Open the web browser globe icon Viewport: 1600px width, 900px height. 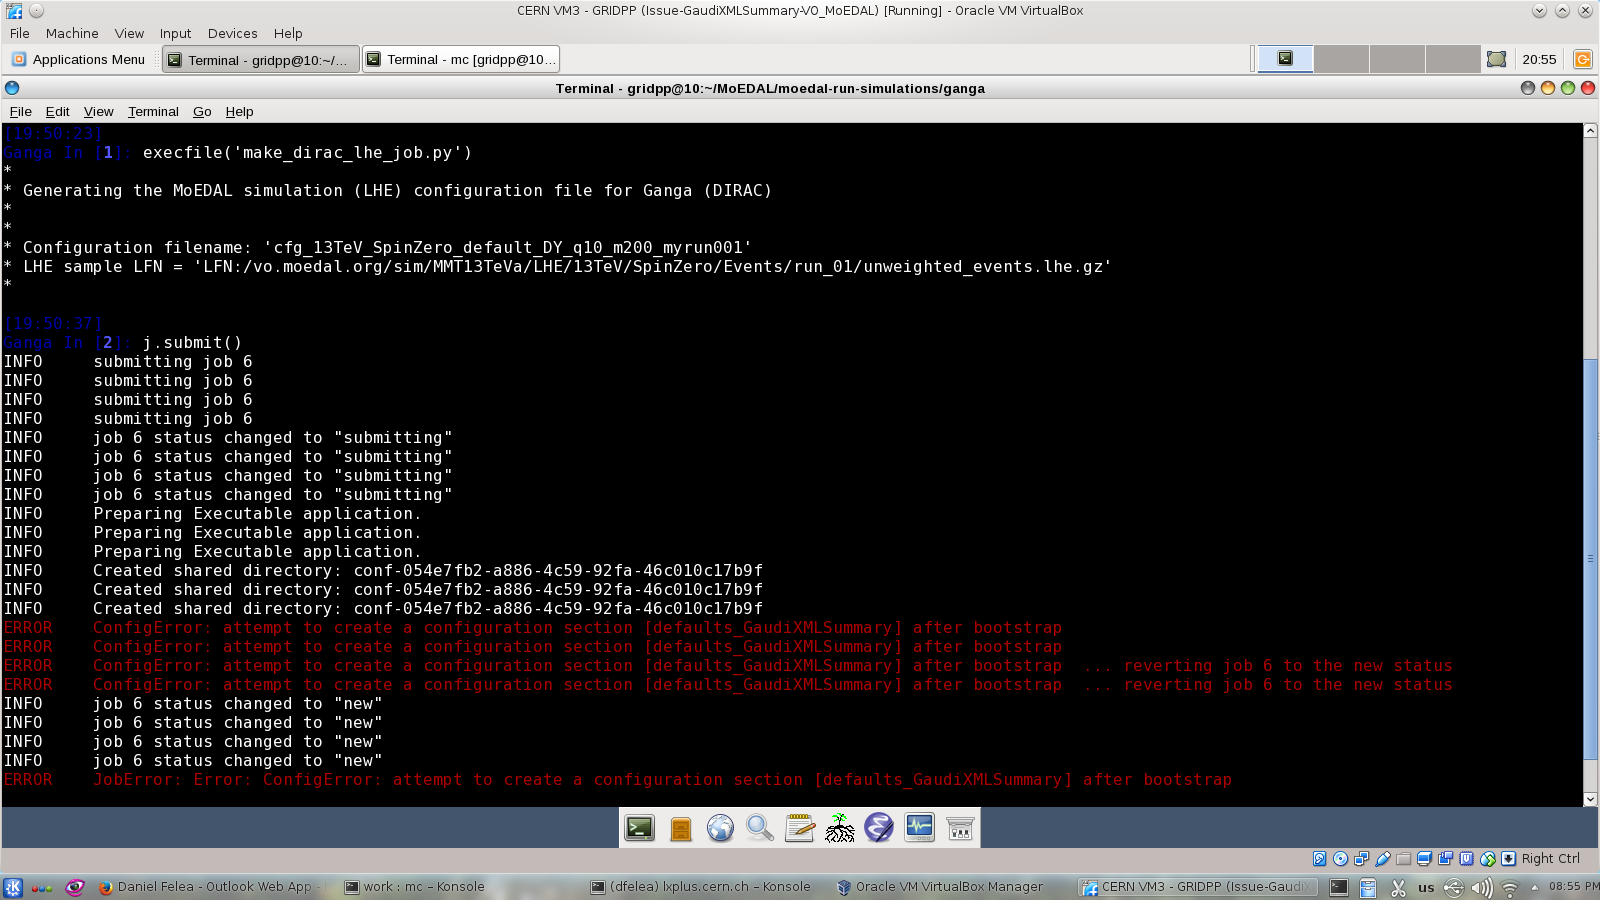point(720,828)
